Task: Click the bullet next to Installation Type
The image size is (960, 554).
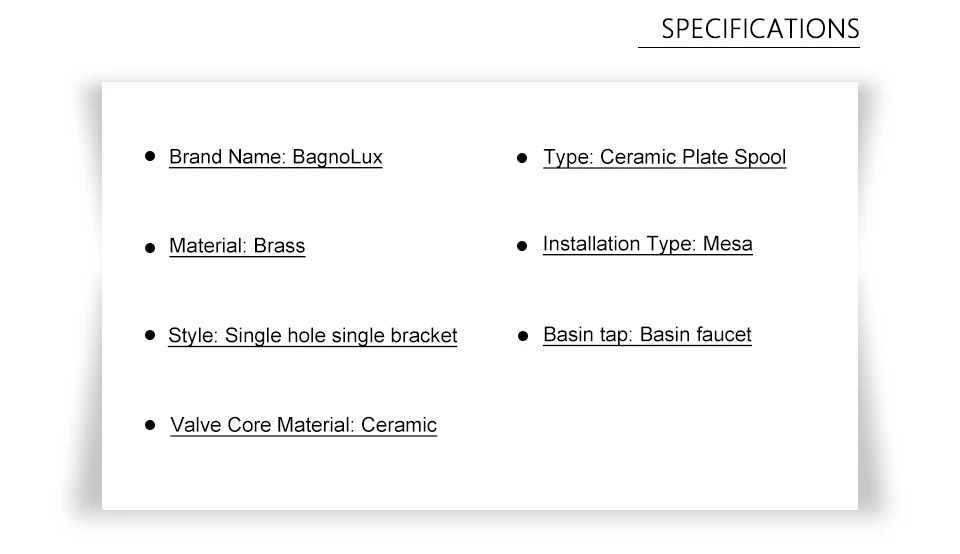Action: pos(522,246)
